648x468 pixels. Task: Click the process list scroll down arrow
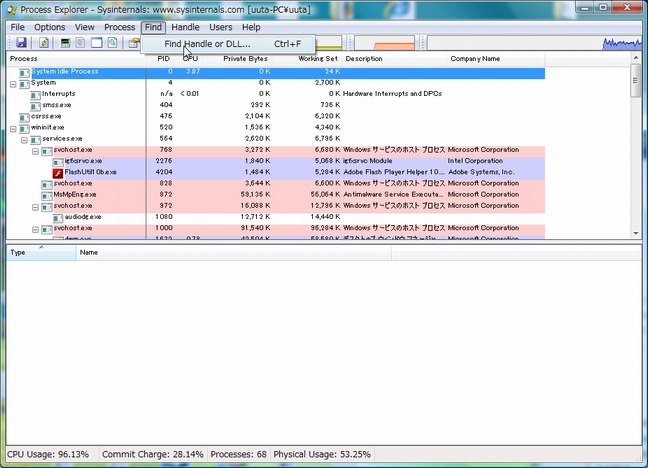click(636, 234)
